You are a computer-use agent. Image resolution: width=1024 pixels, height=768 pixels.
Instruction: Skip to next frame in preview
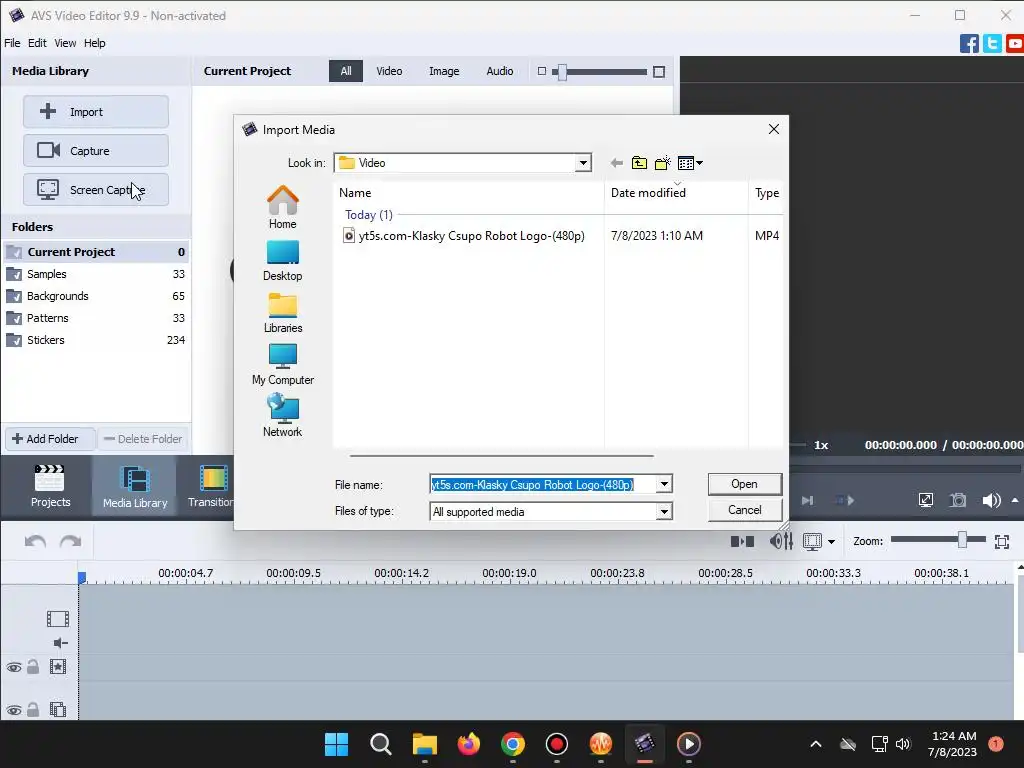pyautogui.click(x=808, y=500)
